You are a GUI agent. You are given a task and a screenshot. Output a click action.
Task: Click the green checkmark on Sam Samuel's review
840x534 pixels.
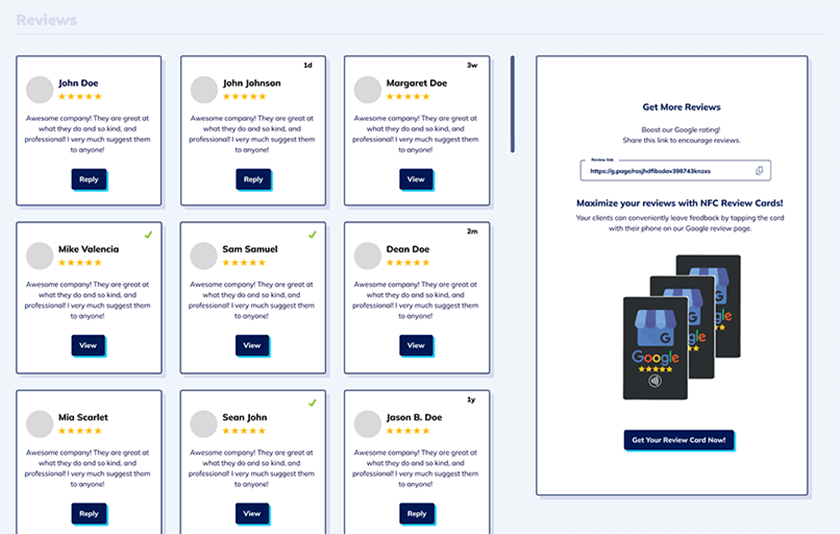click(x=312, y=235)
